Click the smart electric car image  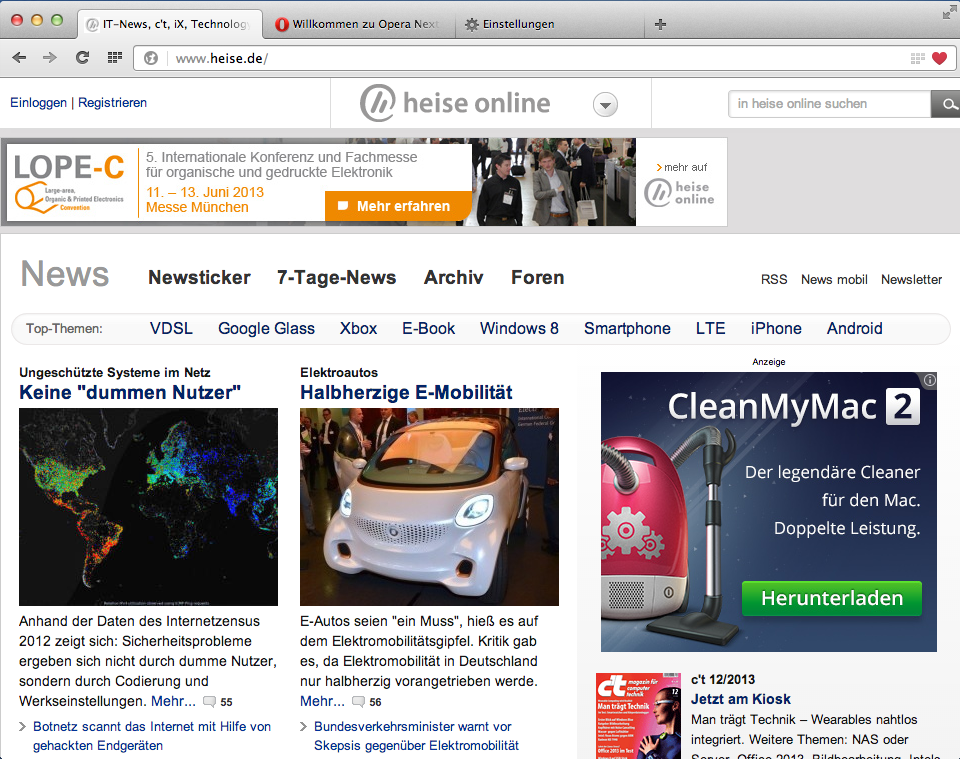429,507
